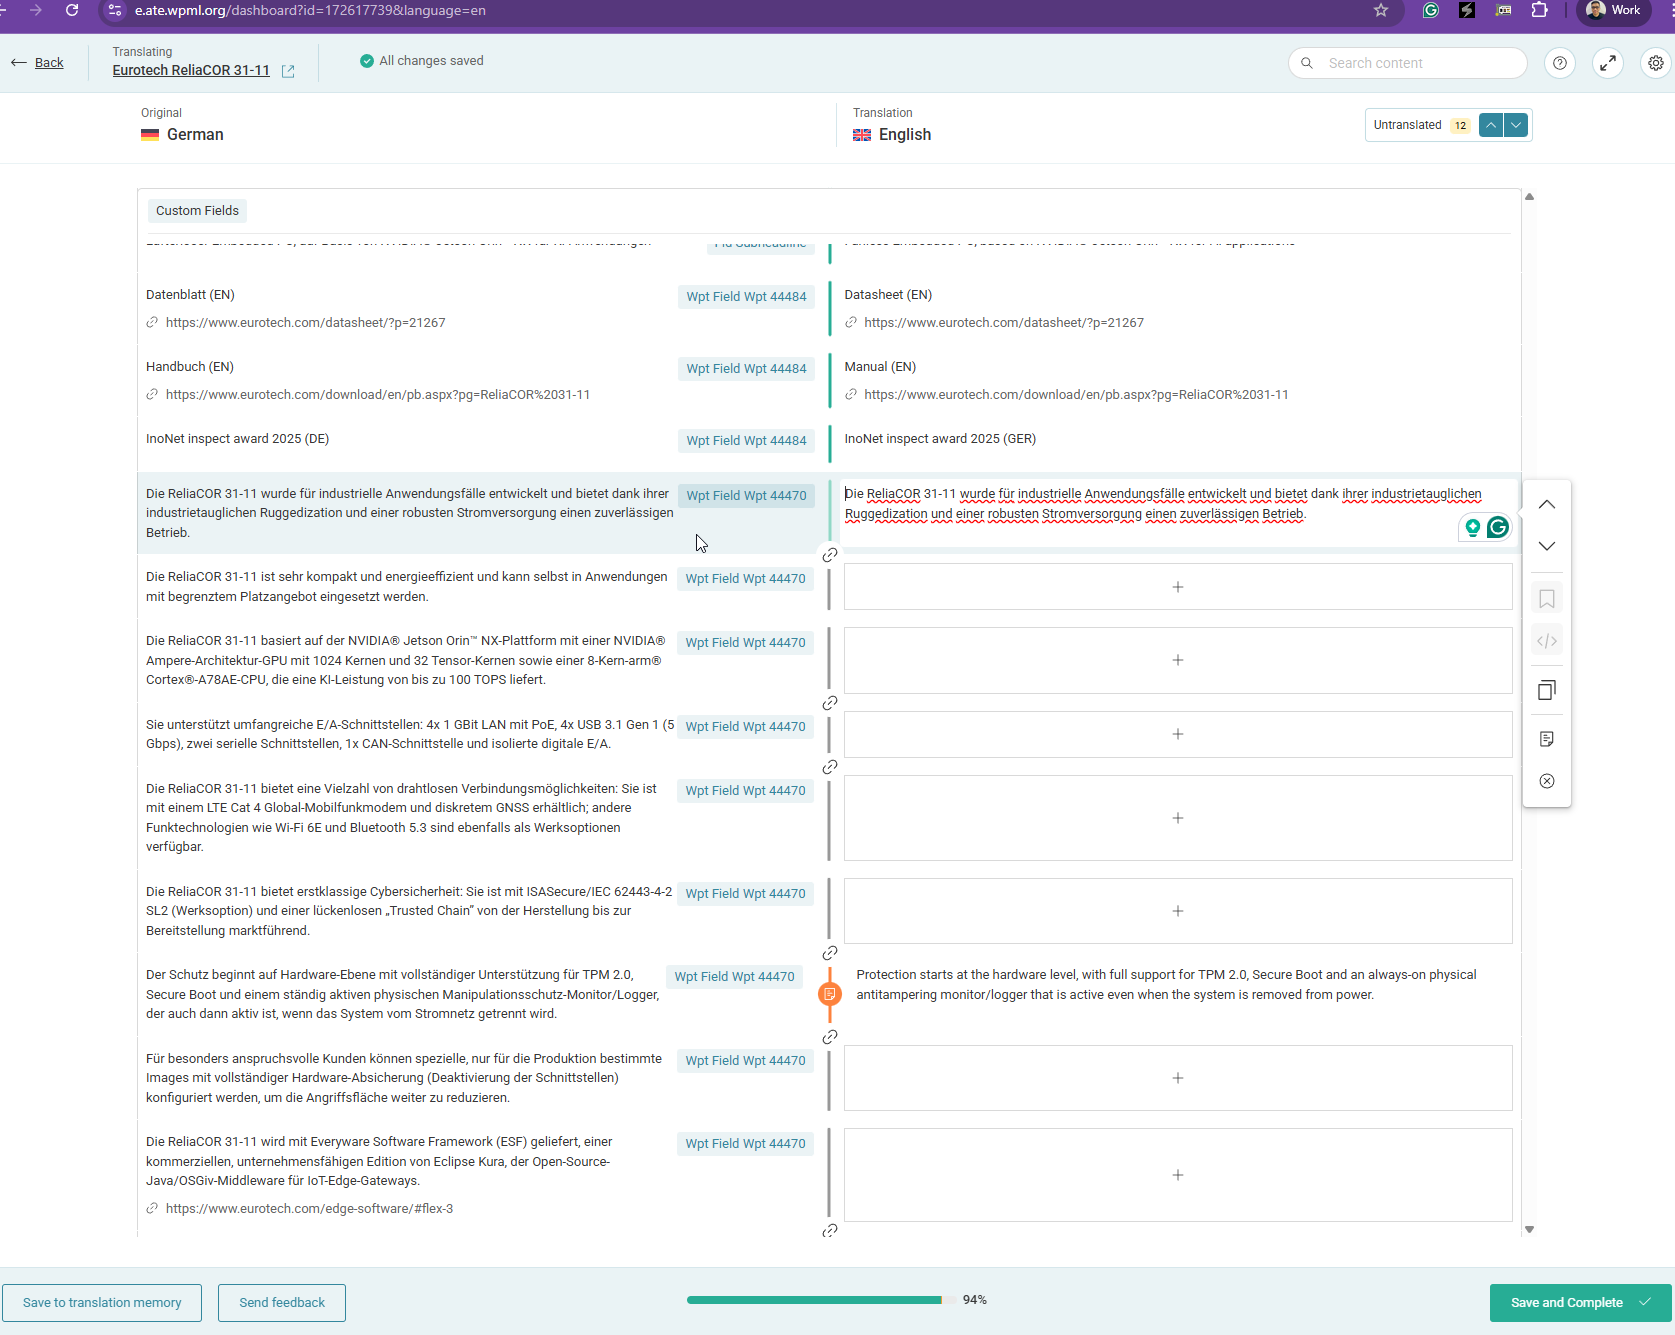Open the browser Extensions puzzle icon
This screenshot has height=1335, width=1675.
(x=1540, y=10)
